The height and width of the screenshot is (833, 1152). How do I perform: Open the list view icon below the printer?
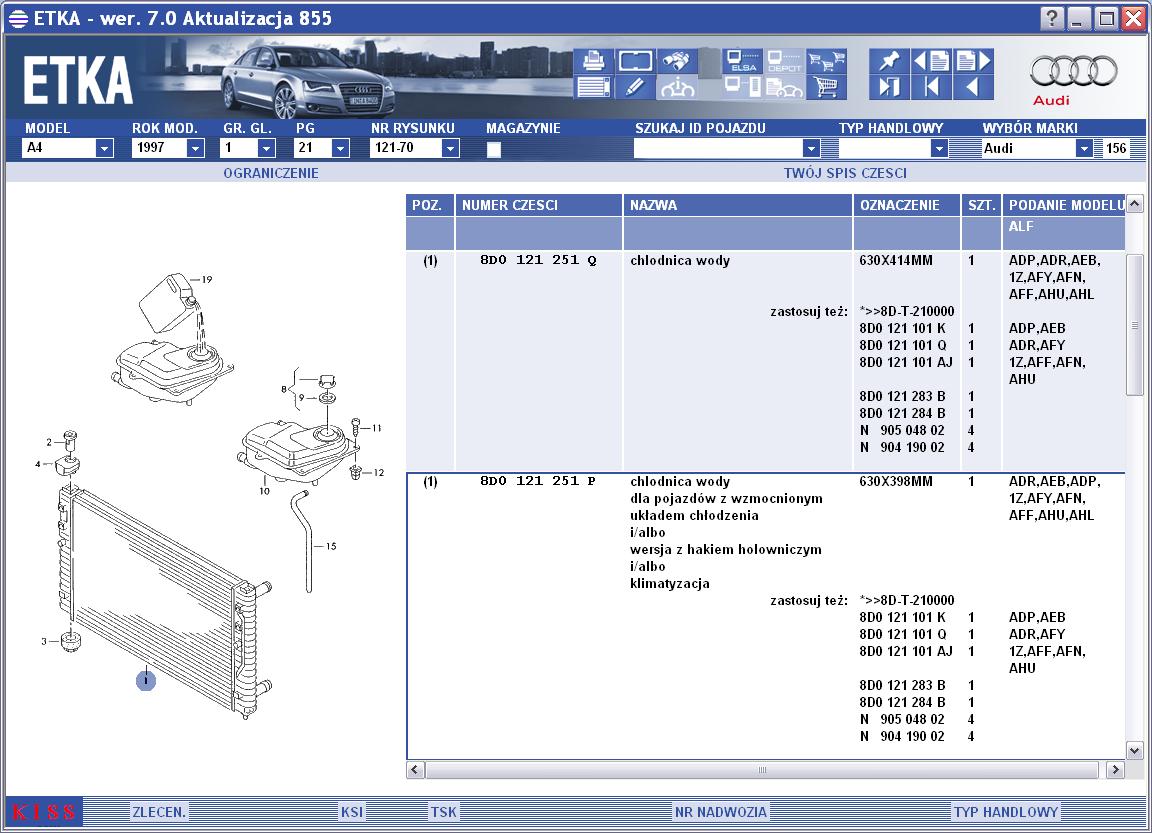coord(593,87)
